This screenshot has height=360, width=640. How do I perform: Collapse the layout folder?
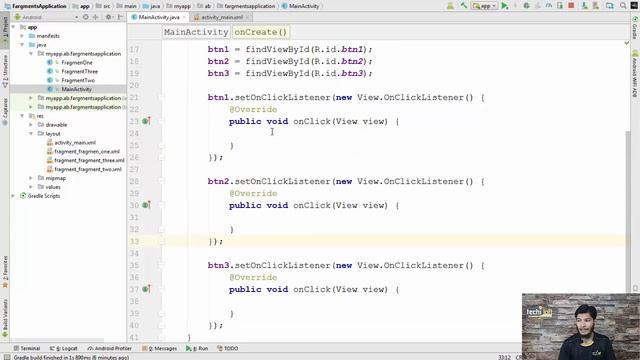(x=31, y=134)
